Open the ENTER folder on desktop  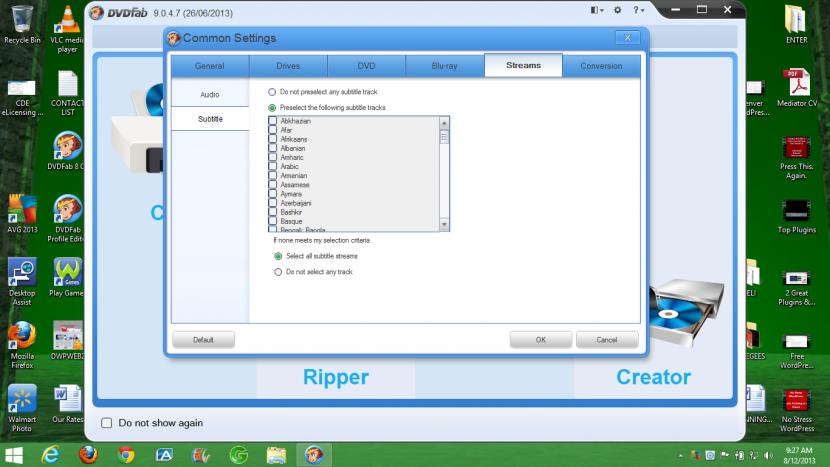tap(796, 24)
